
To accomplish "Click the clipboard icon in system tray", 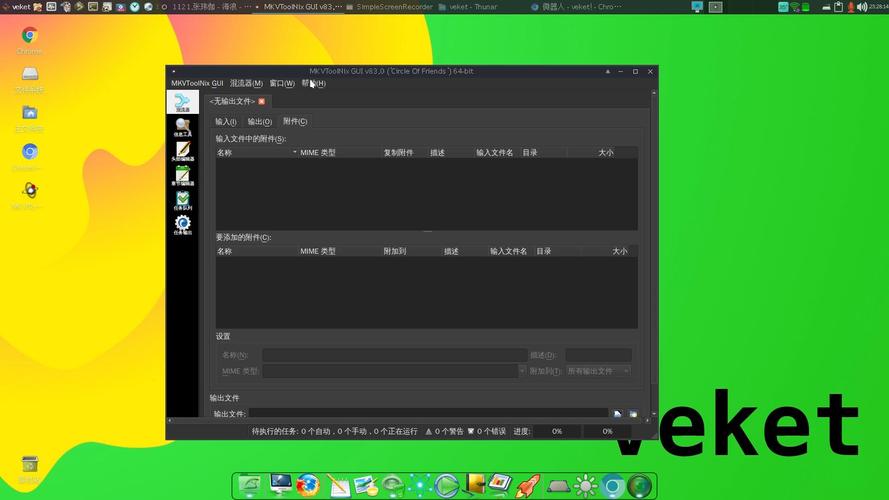I will pyautogui.click(x=839, y=7).
